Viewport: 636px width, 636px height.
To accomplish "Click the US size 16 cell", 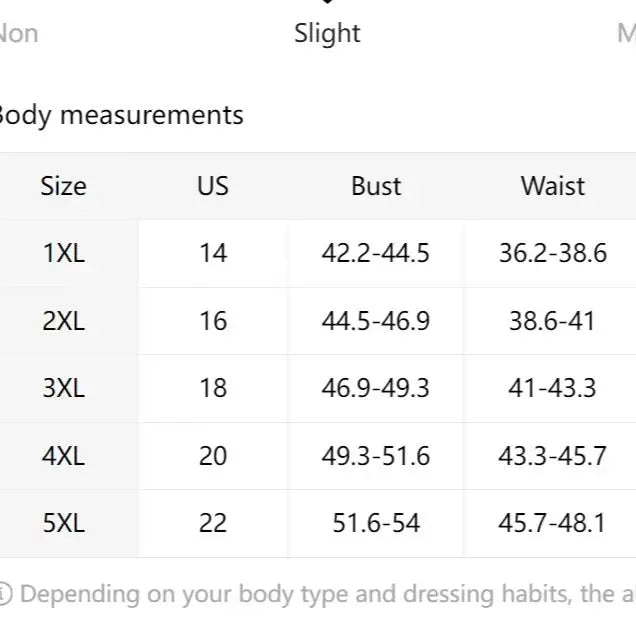I will point(213,321).
